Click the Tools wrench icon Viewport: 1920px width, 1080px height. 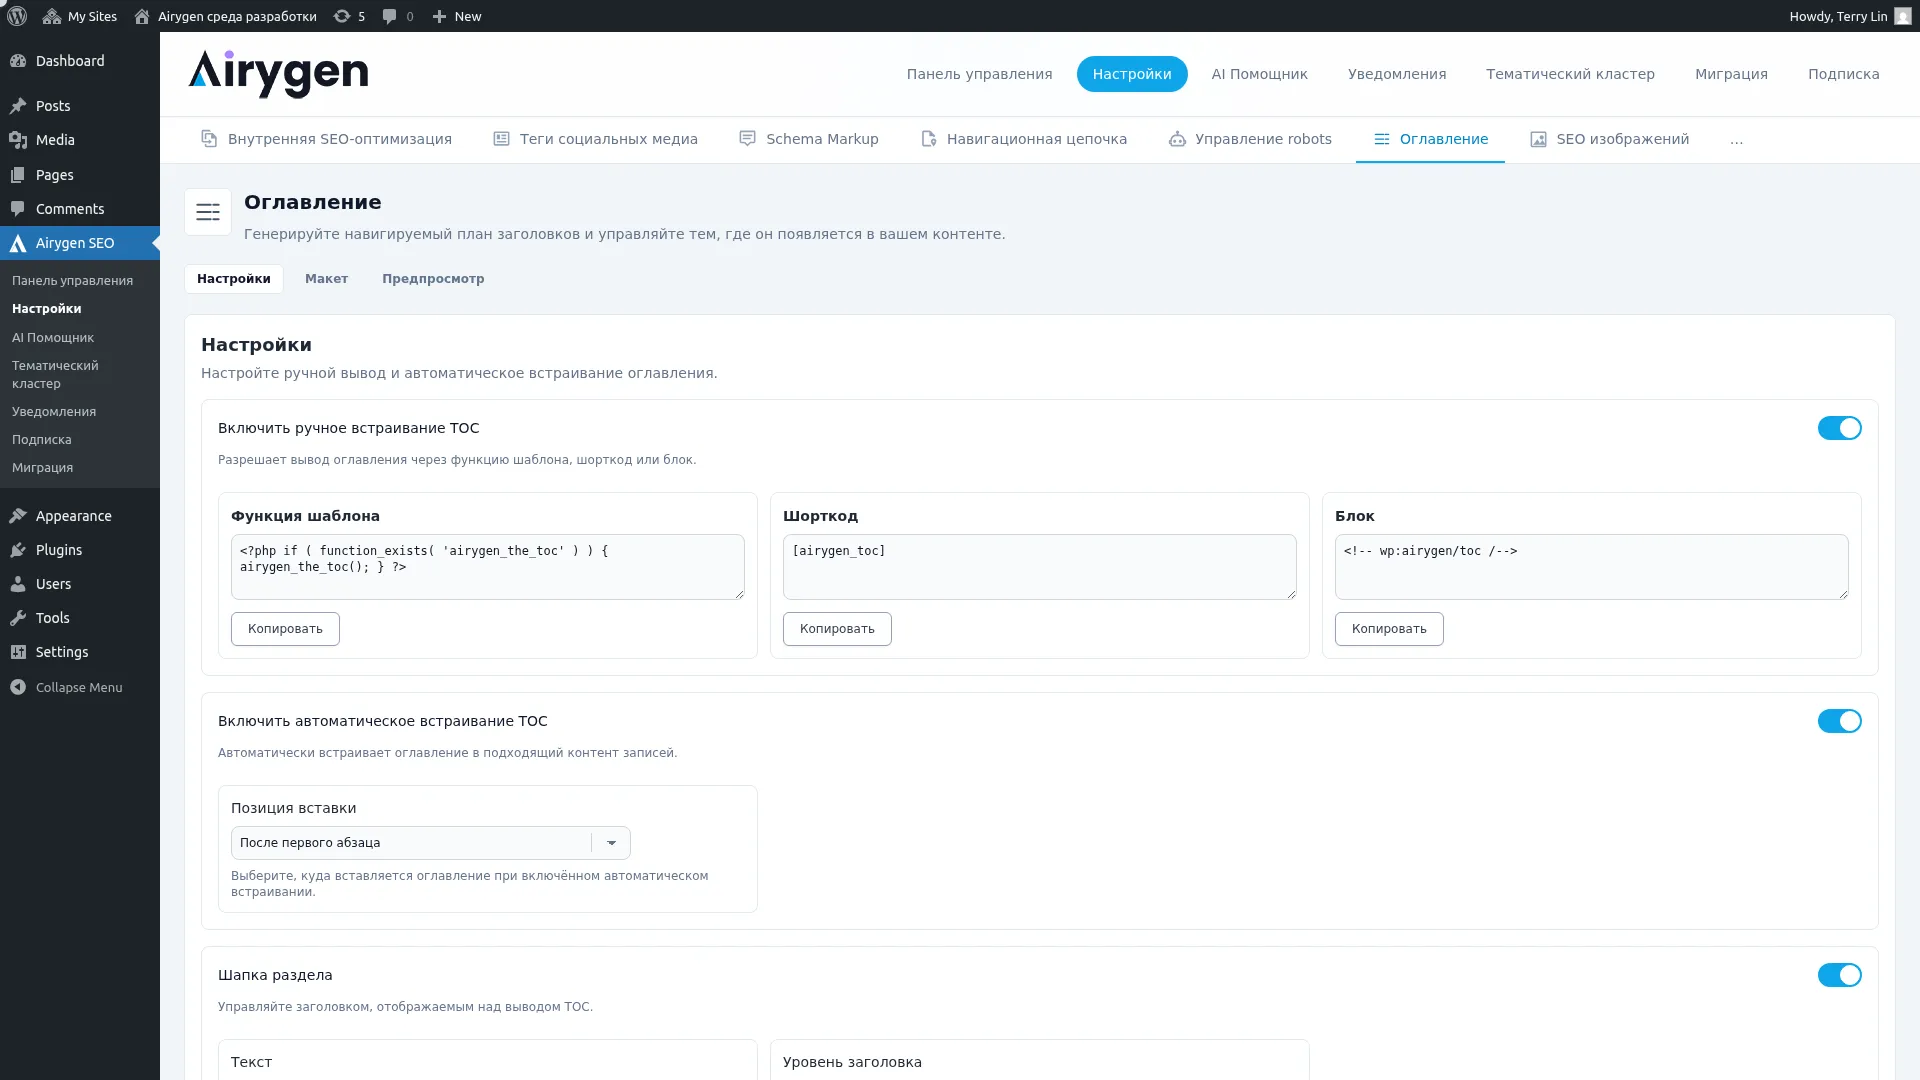pos(18,618)
